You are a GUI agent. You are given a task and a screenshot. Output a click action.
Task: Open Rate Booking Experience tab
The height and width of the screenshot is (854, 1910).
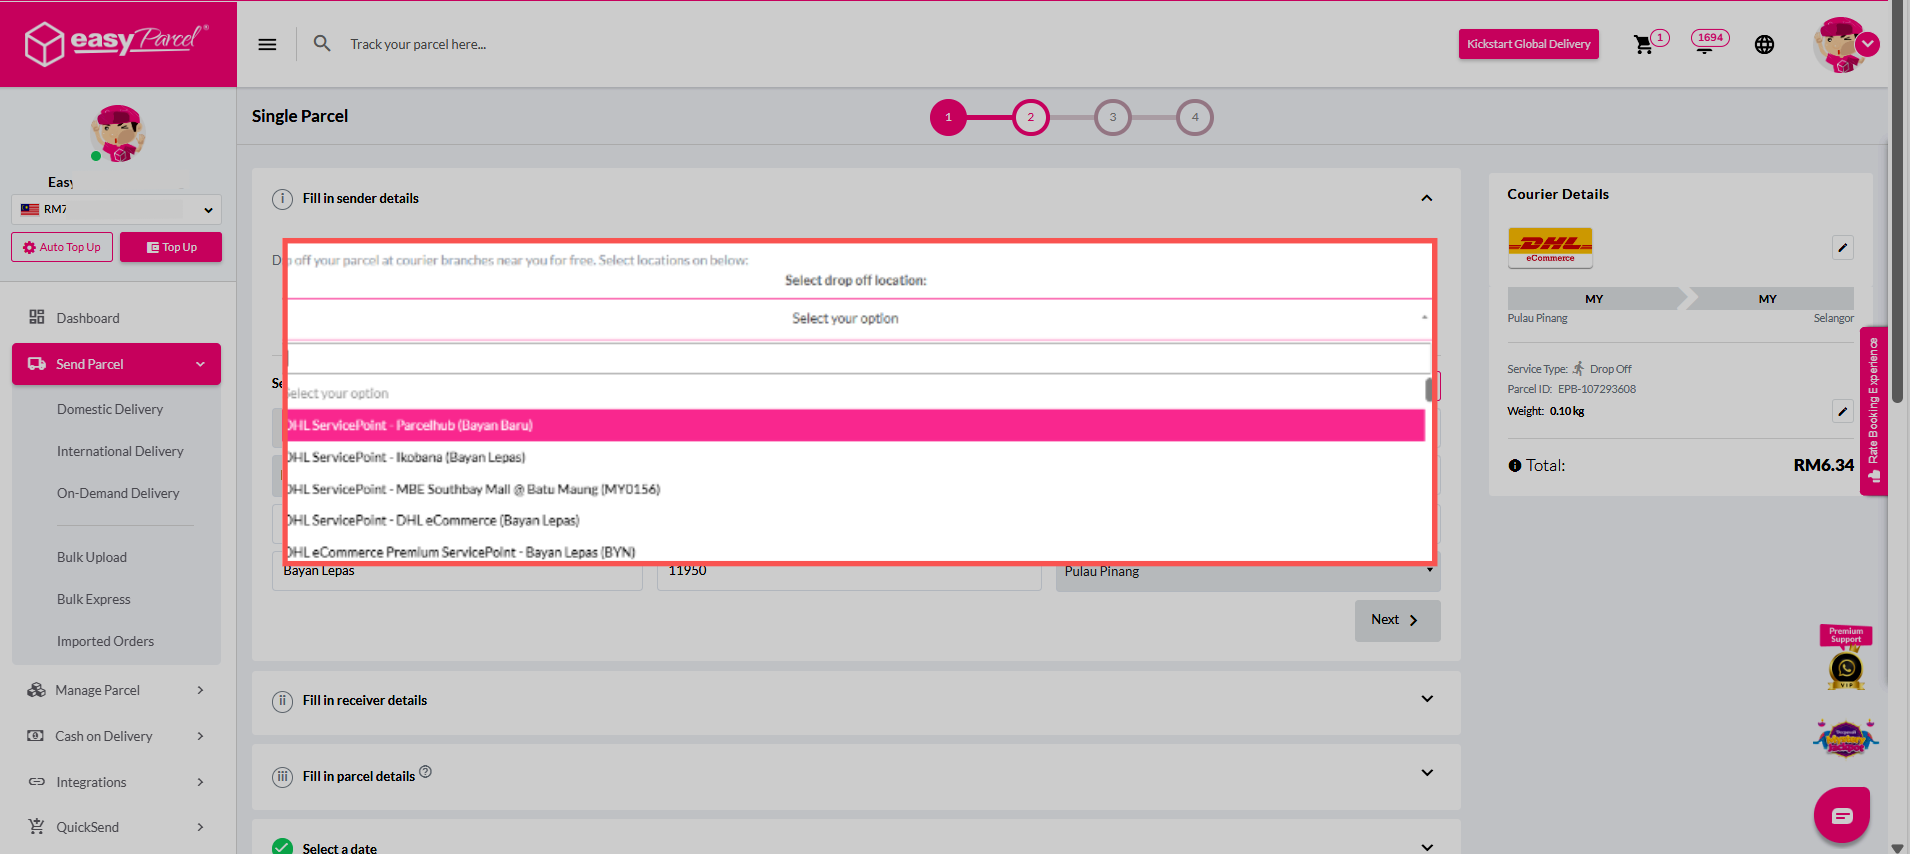click(1874, 411)
